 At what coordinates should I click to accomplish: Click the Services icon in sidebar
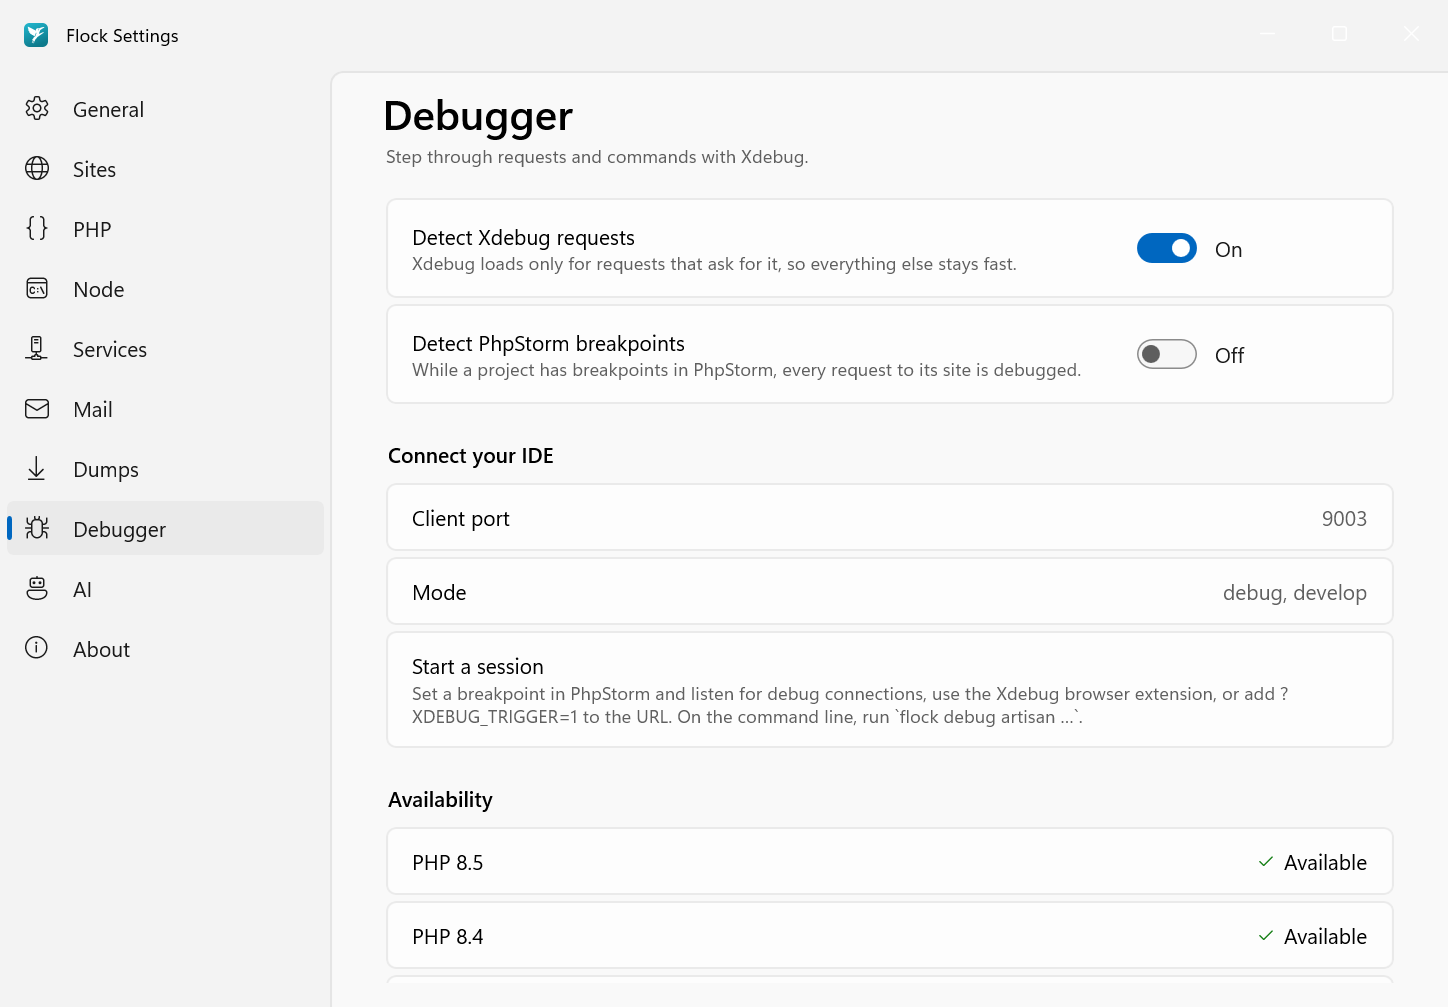click(37, 348)
